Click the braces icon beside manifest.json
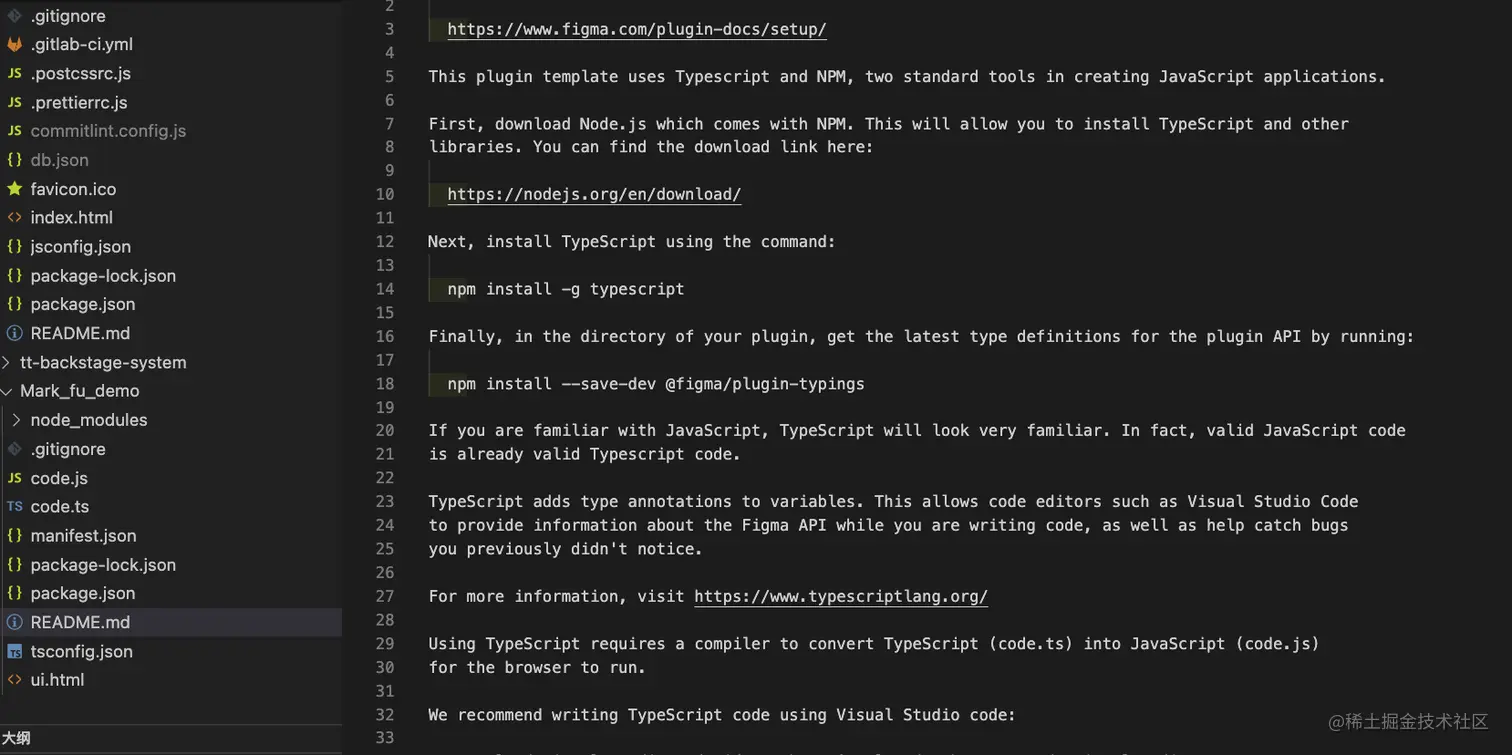This screenshot has width=1512, height=755. (x=14, y=536)
